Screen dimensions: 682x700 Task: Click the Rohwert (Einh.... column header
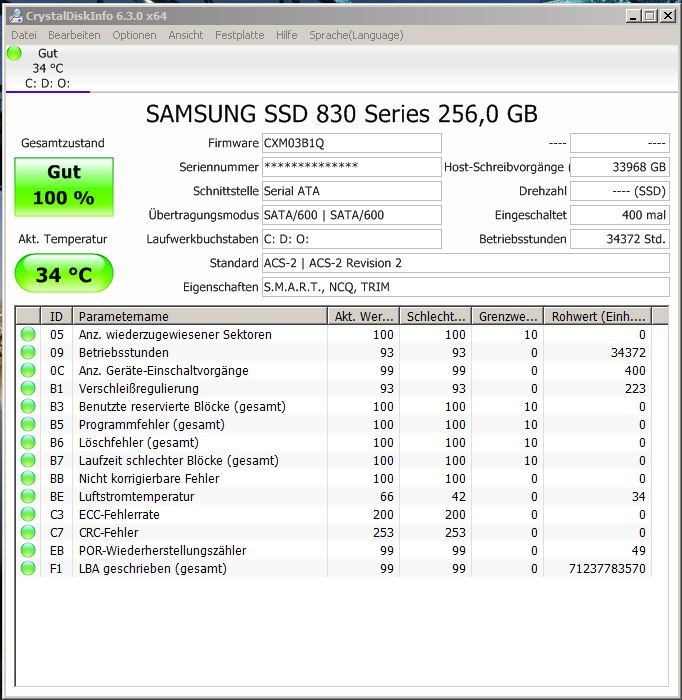598,316
